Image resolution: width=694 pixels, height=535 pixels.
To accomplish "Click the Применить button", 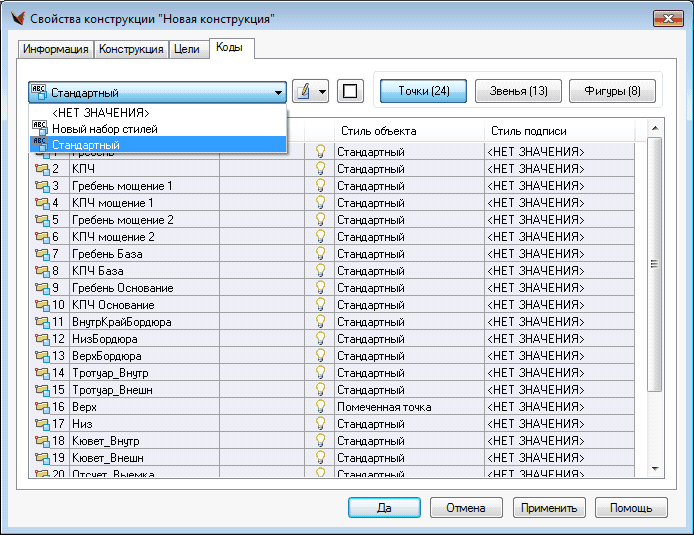I will pyautogui.click(x=549, y=508).
